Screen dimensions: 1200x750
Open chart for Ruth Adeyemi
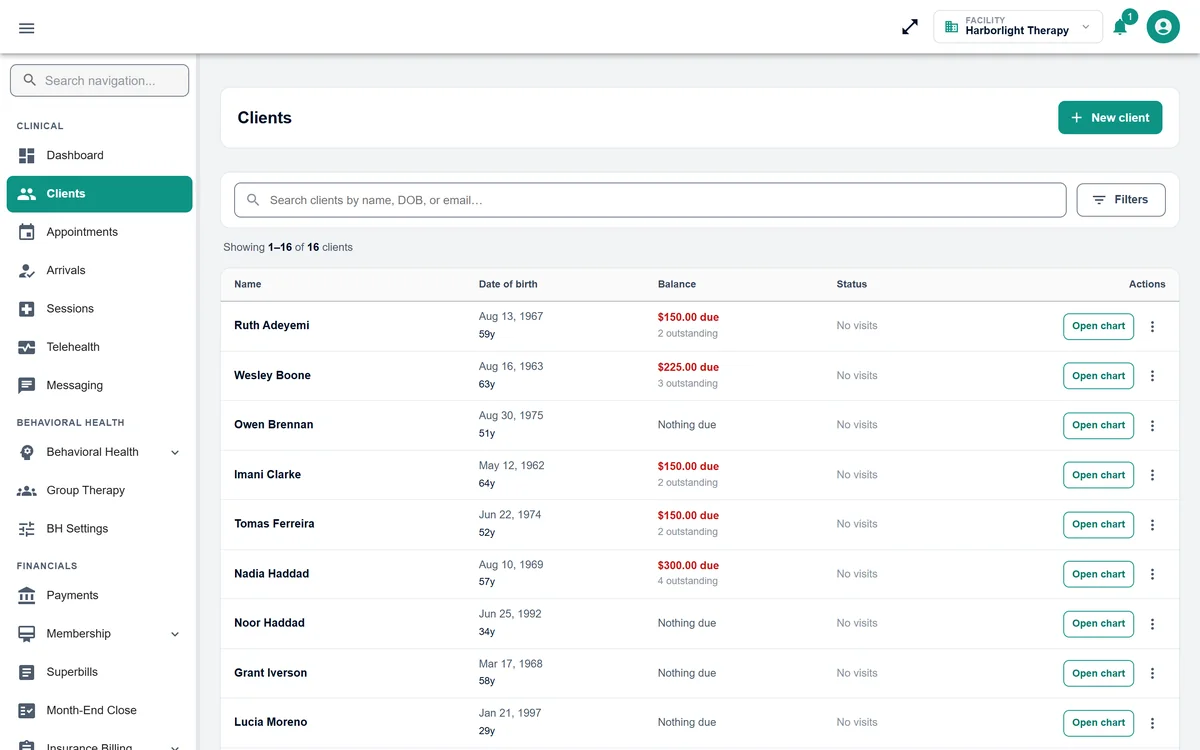click(x=1098, y=326)
